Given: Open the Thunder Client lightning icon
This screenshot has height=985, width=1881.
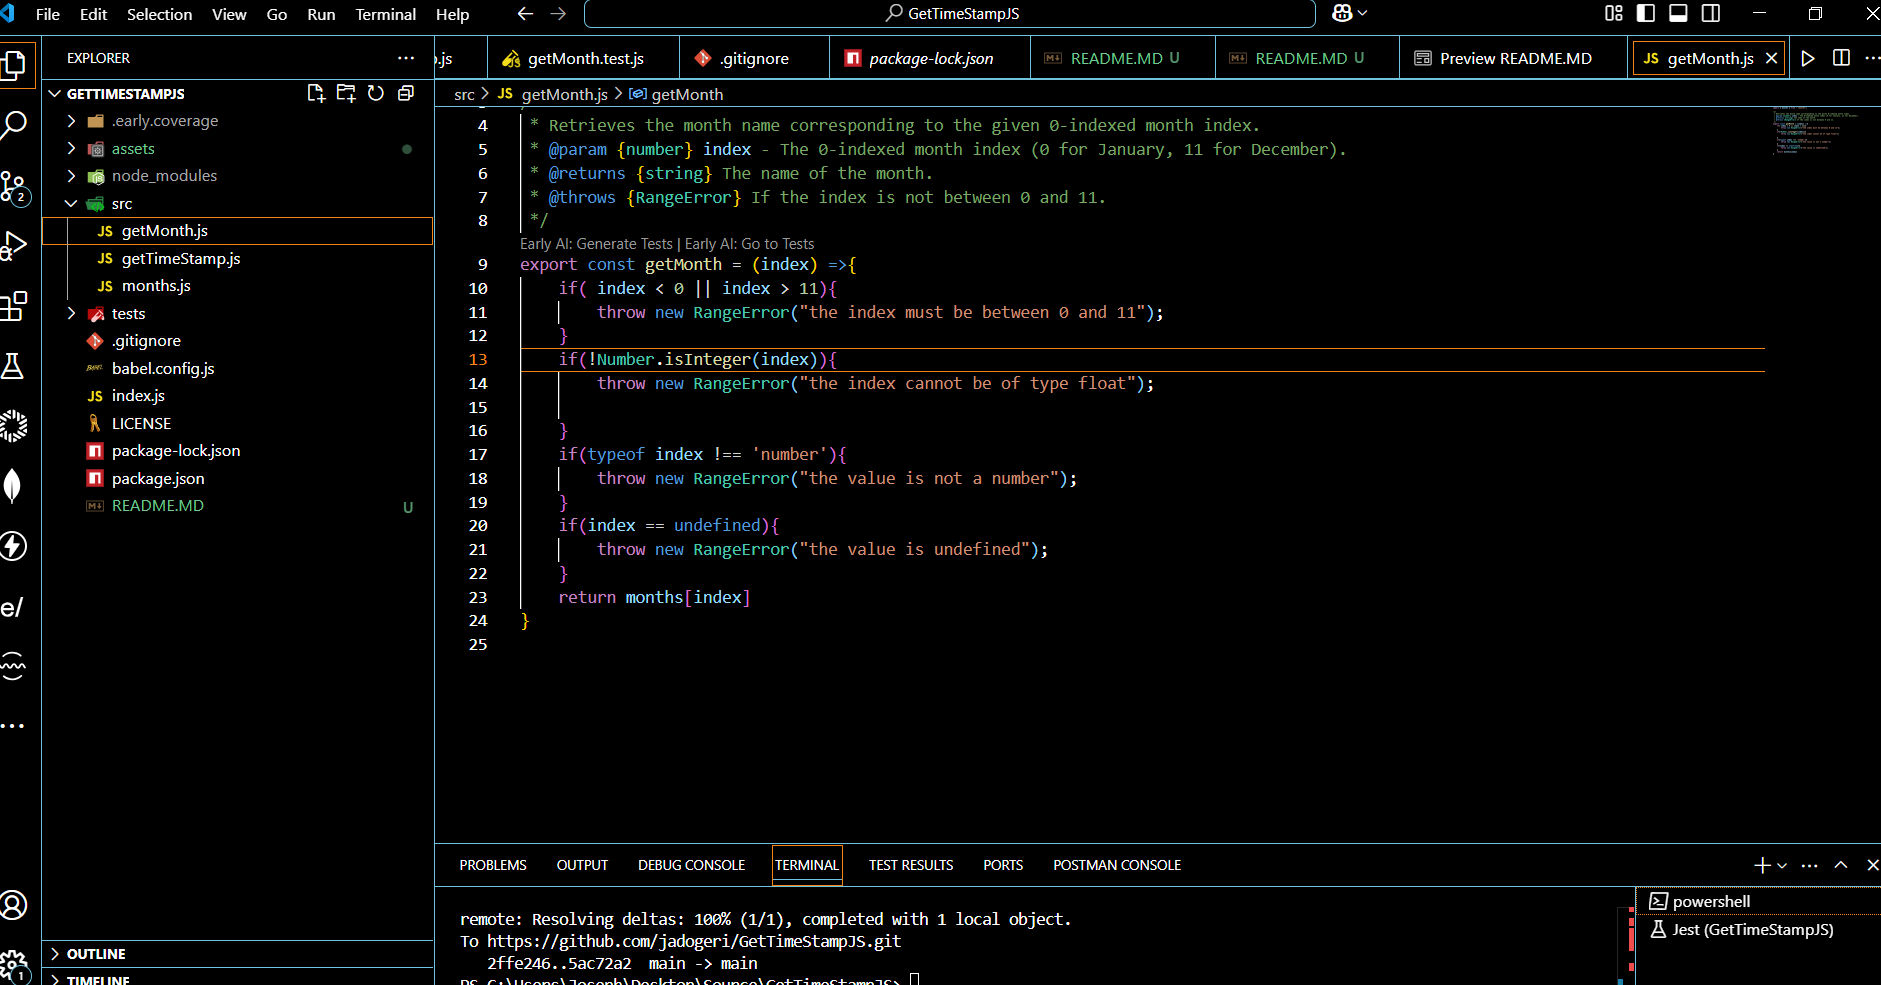Looking at the screenshot, I should (14, 546).
